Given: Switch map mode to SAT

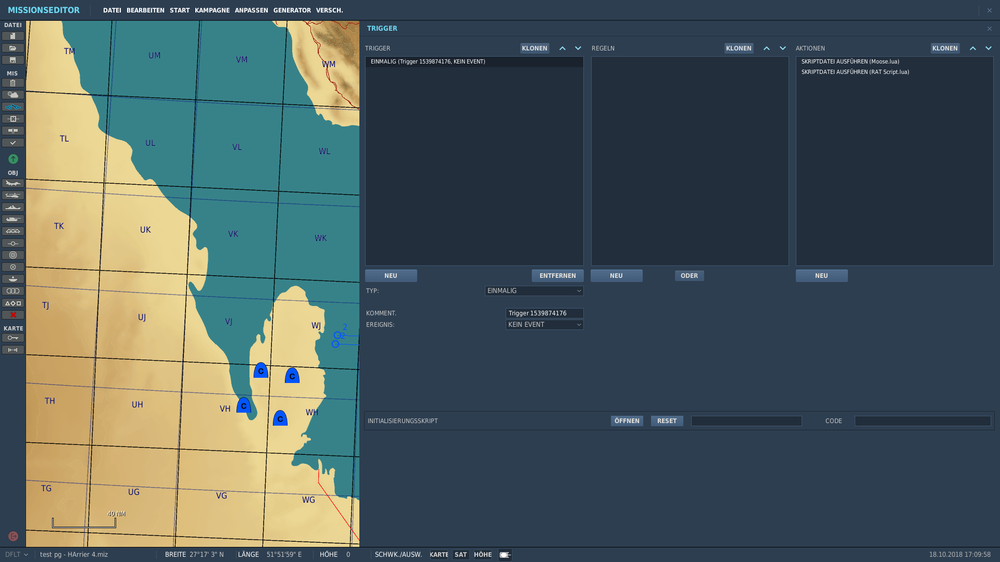Looking at the screenshot, I should pos(461,554).
